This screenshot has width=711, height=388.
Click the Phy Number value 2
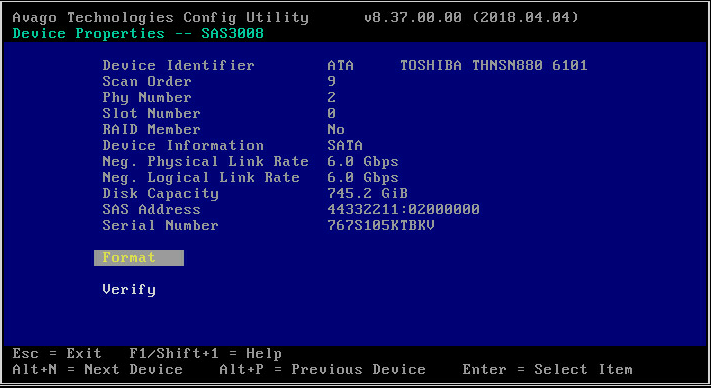pos(331,97)
